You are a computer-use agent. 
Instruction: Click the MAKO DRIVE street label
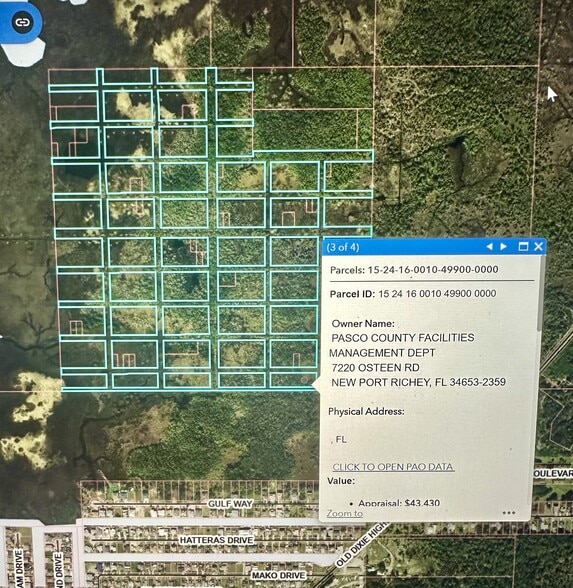(x=279, y=575)
